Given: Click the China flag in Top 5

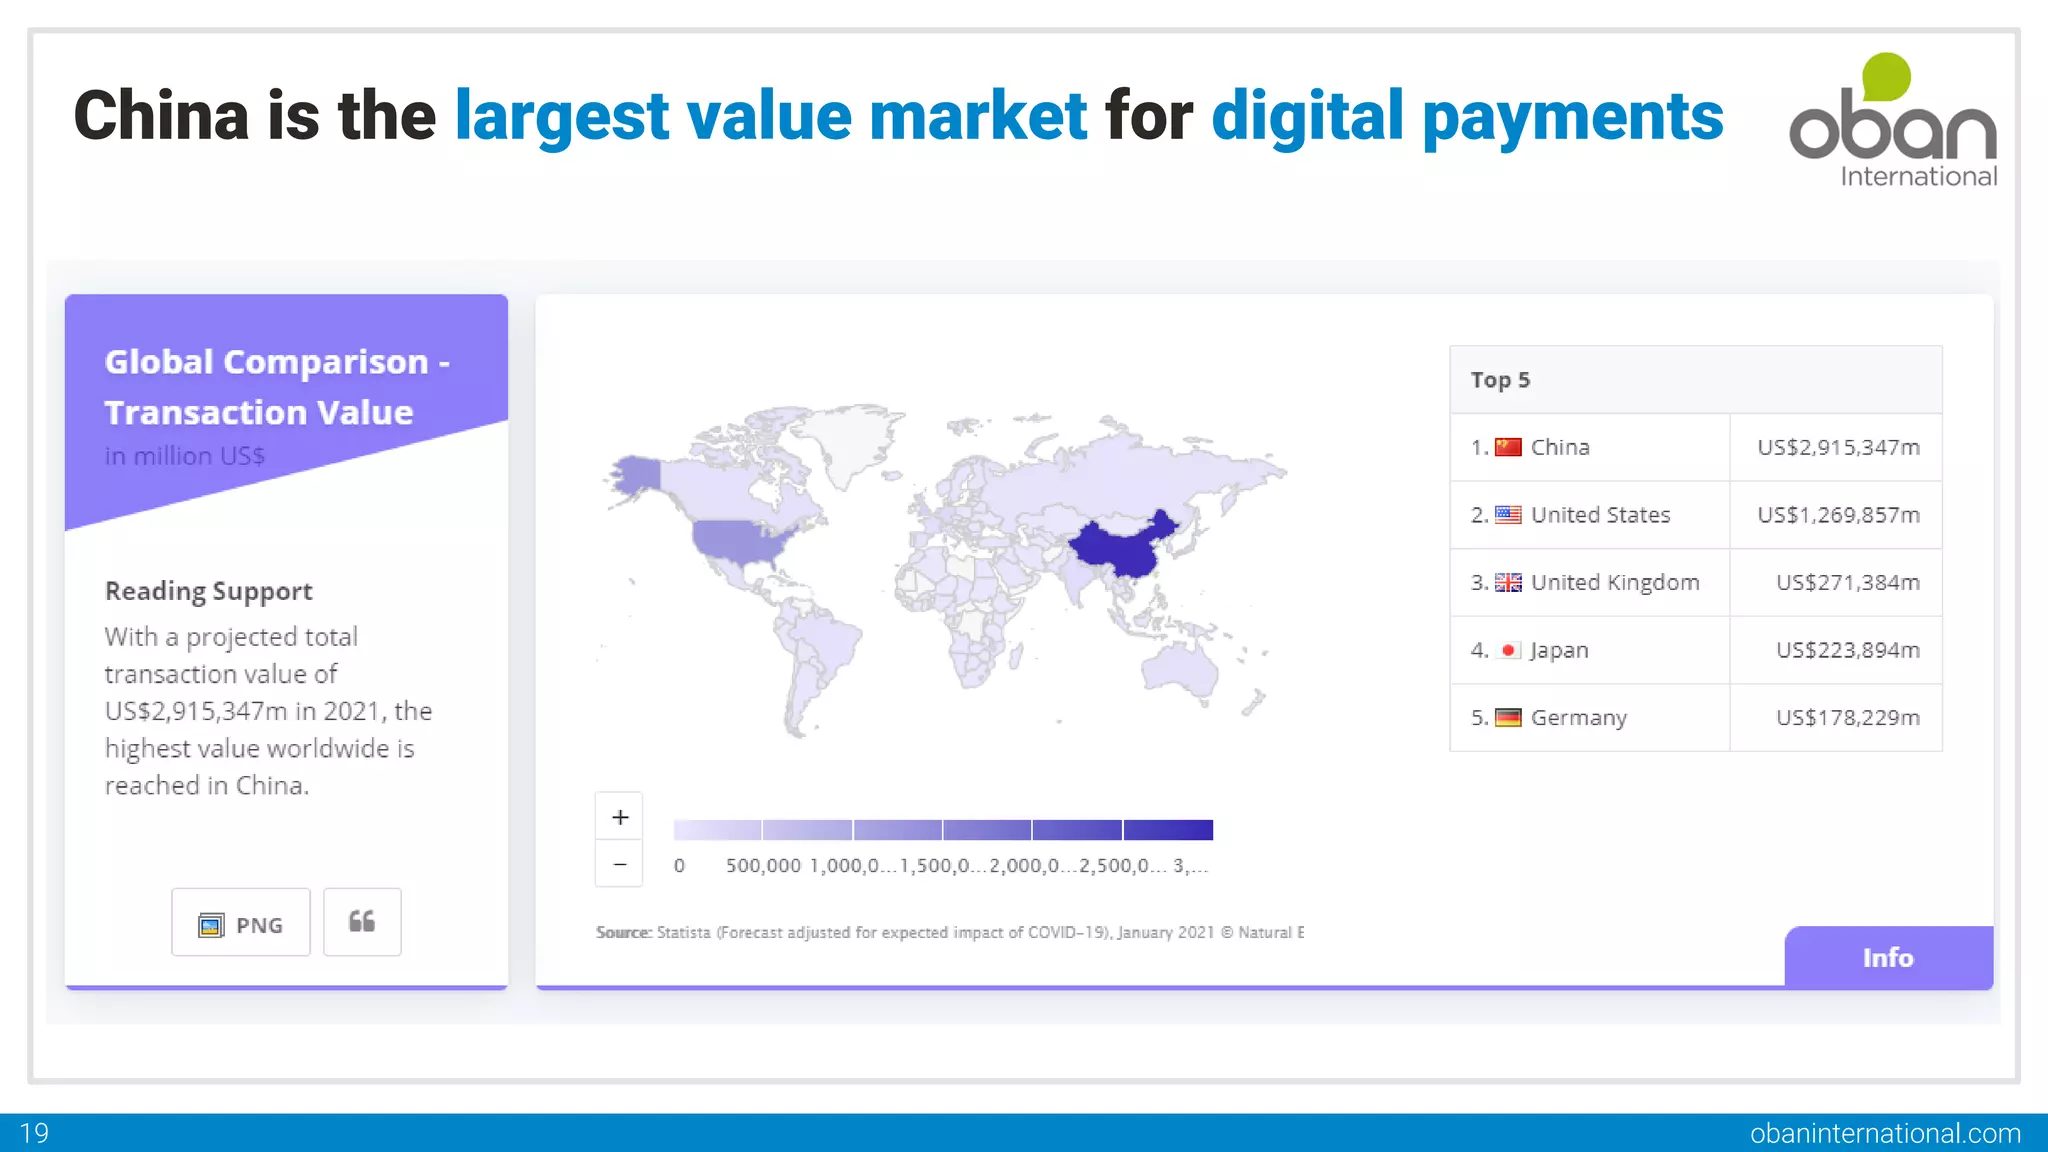Looking at the screenshot, I should pyautogui.click(x=1508, y=447).
